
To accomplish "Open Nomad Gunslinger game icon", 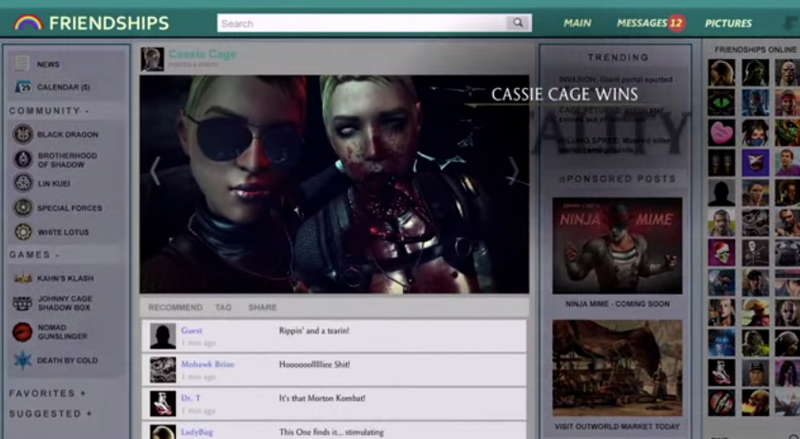I will click(x=22, y=332).
